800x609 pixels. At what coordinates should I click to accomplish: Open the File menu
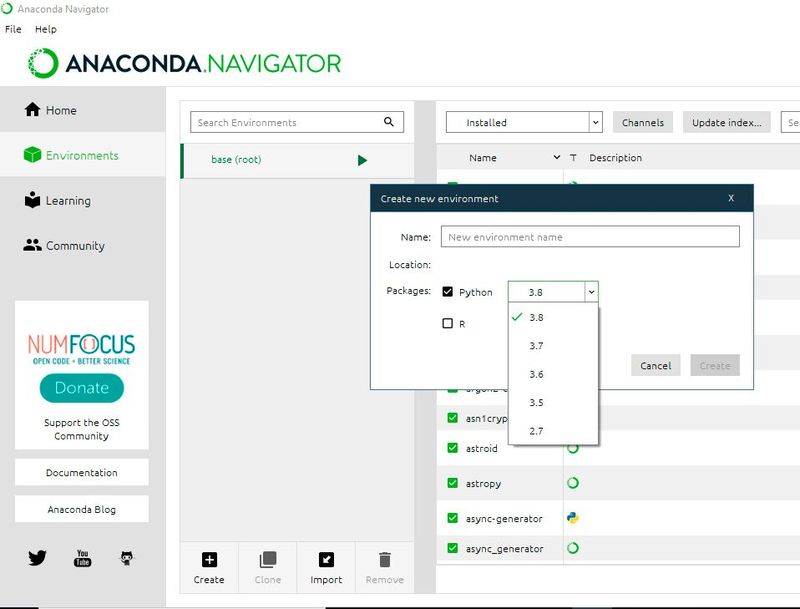pos(13,29)
